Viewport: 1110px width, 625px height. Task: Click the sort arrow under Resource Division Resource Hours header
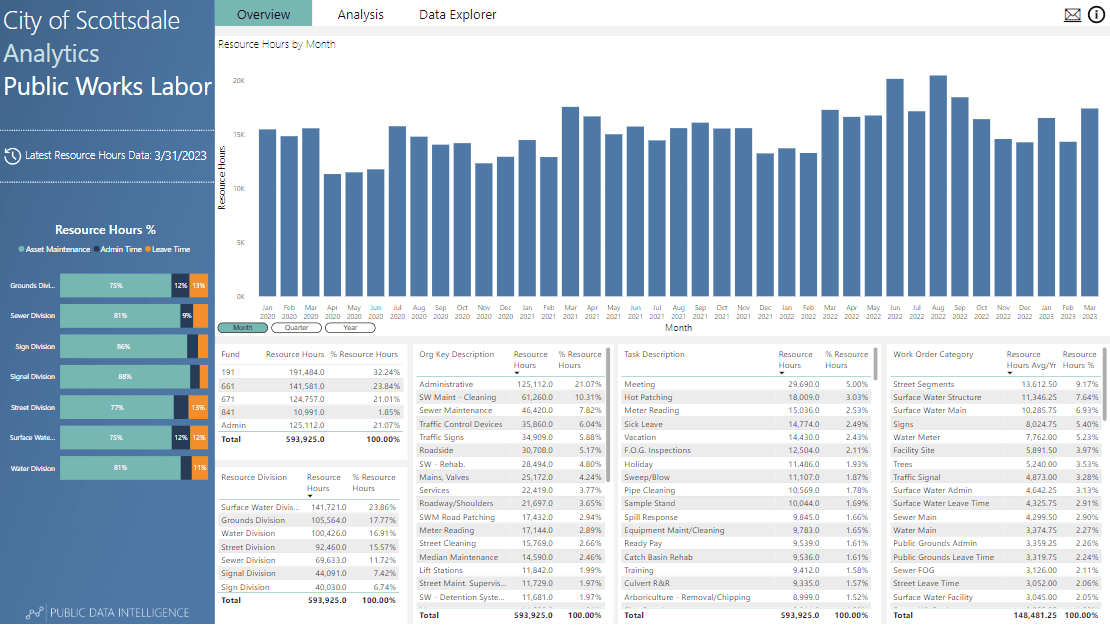click(x=310, y=496)
